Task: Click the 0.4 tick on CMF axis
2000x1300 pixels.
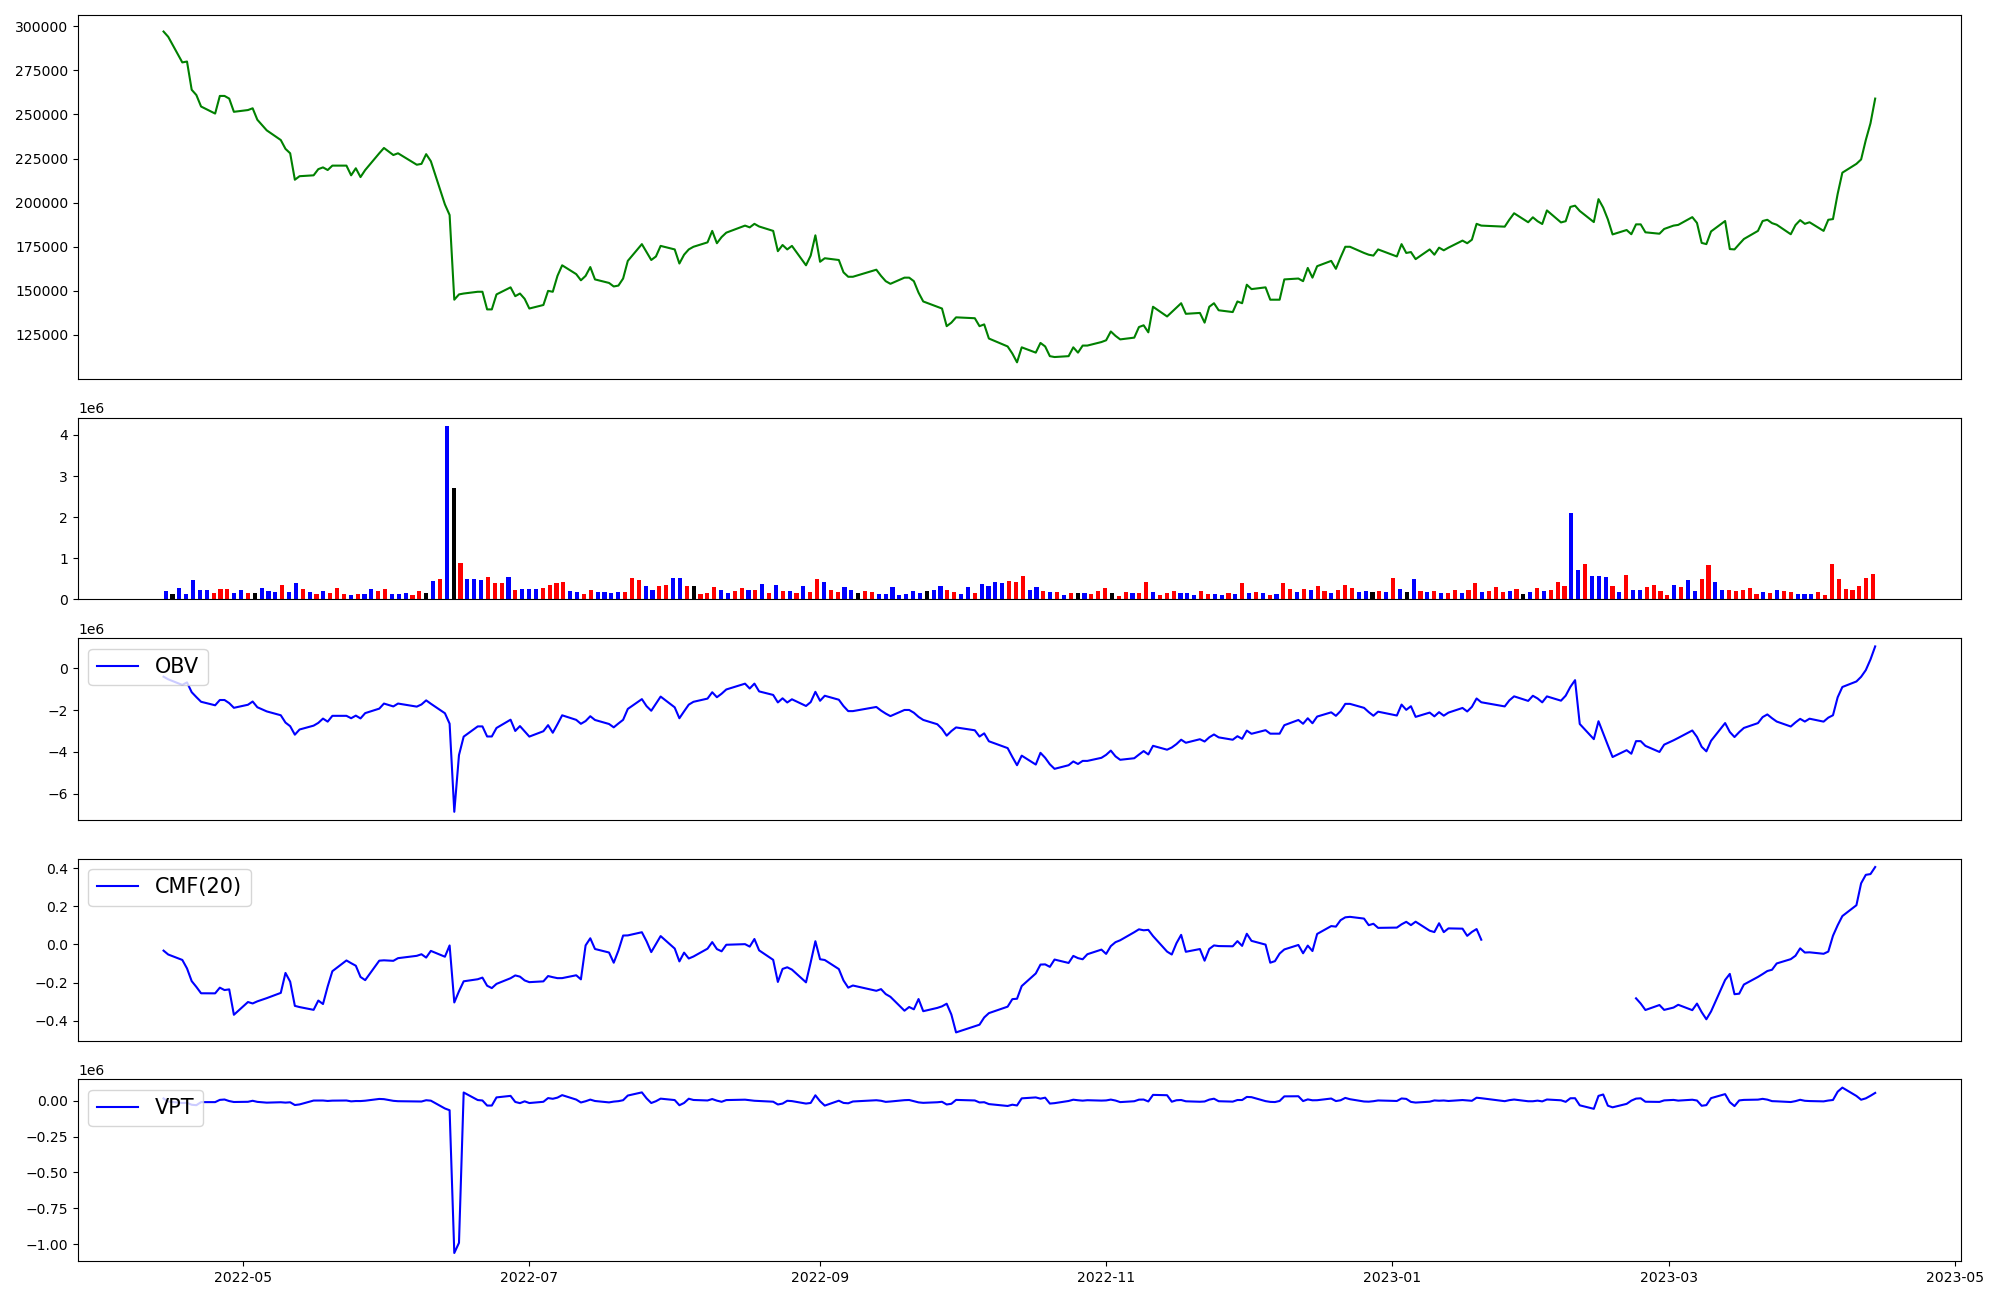Action: click(59, 869)
